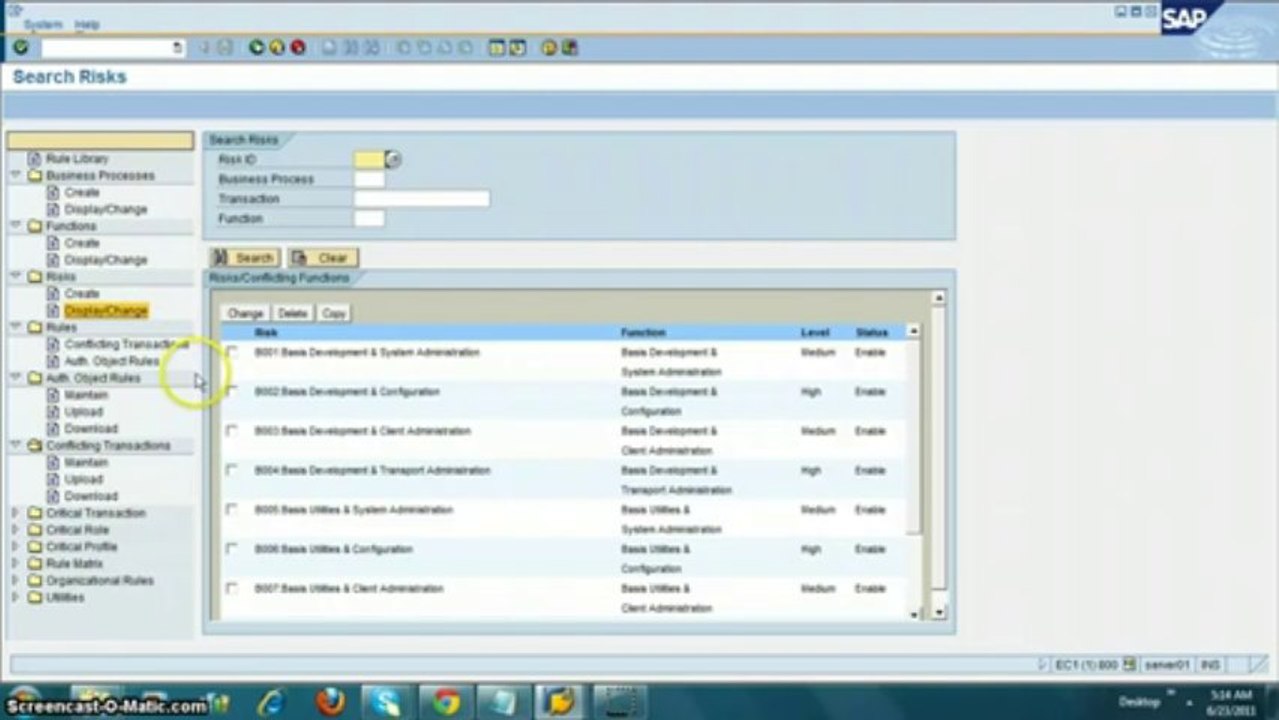Click the Clear button
The width and height of the screenshot is (1279, 720).
pos(323,258)
